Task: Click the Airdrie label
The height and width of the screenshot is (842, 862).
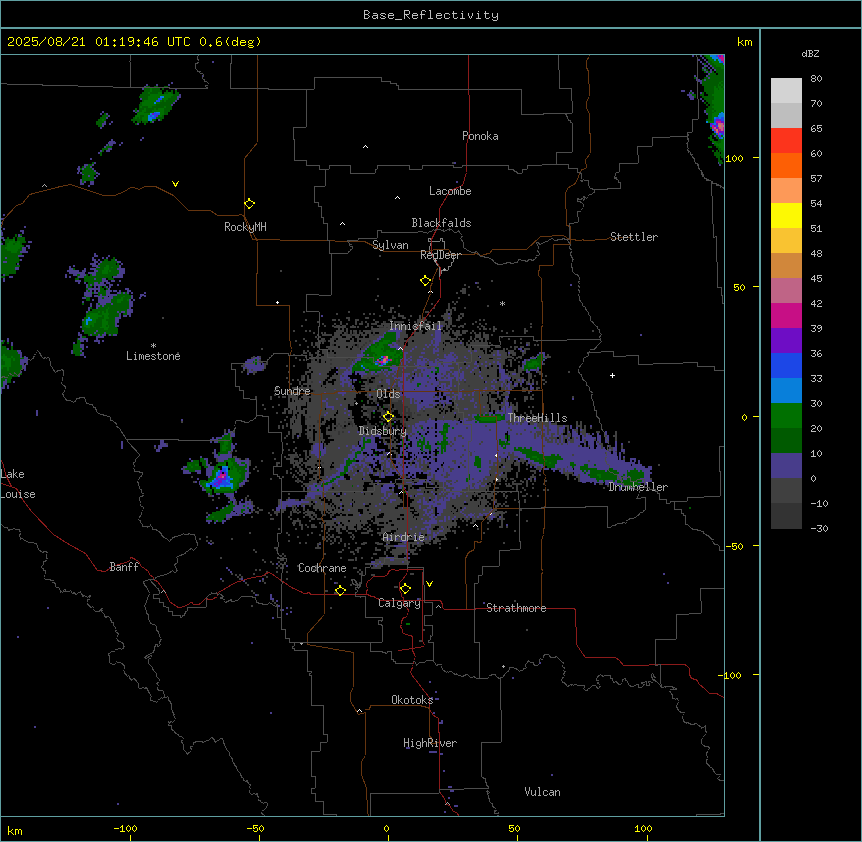Action: (404, 537)
